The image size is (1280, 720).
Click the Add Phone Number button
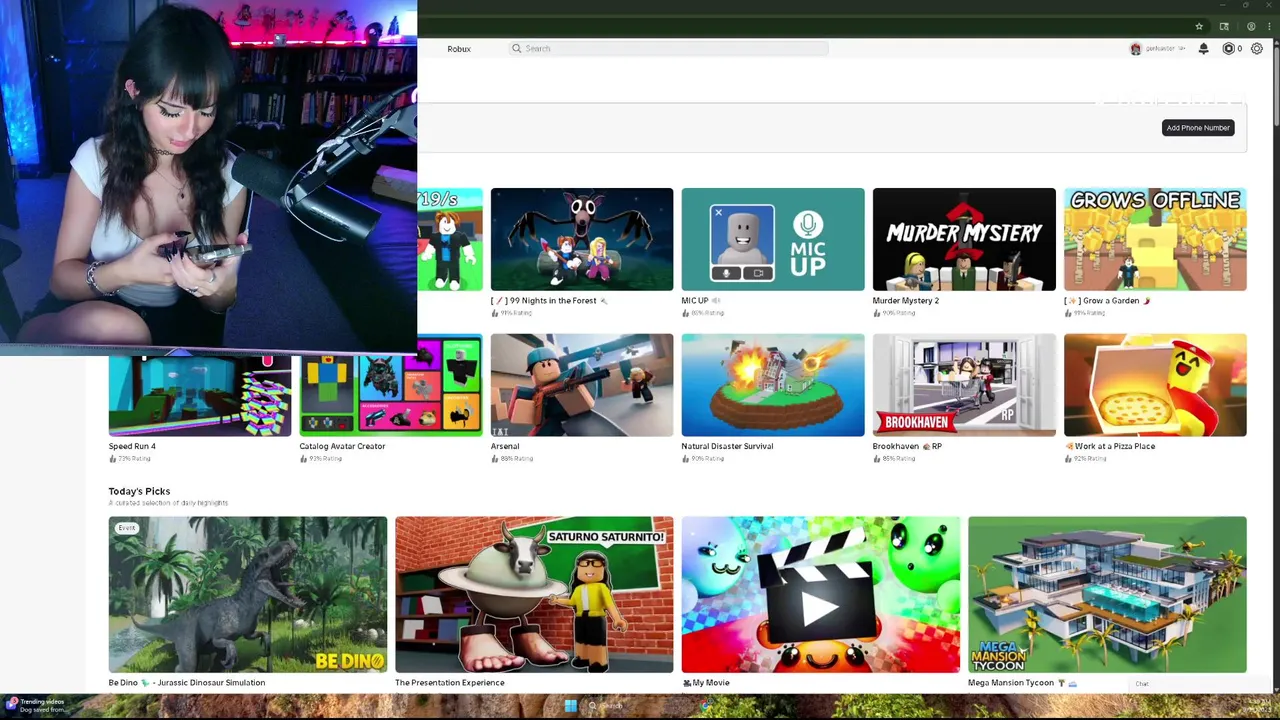point(1198,128)
